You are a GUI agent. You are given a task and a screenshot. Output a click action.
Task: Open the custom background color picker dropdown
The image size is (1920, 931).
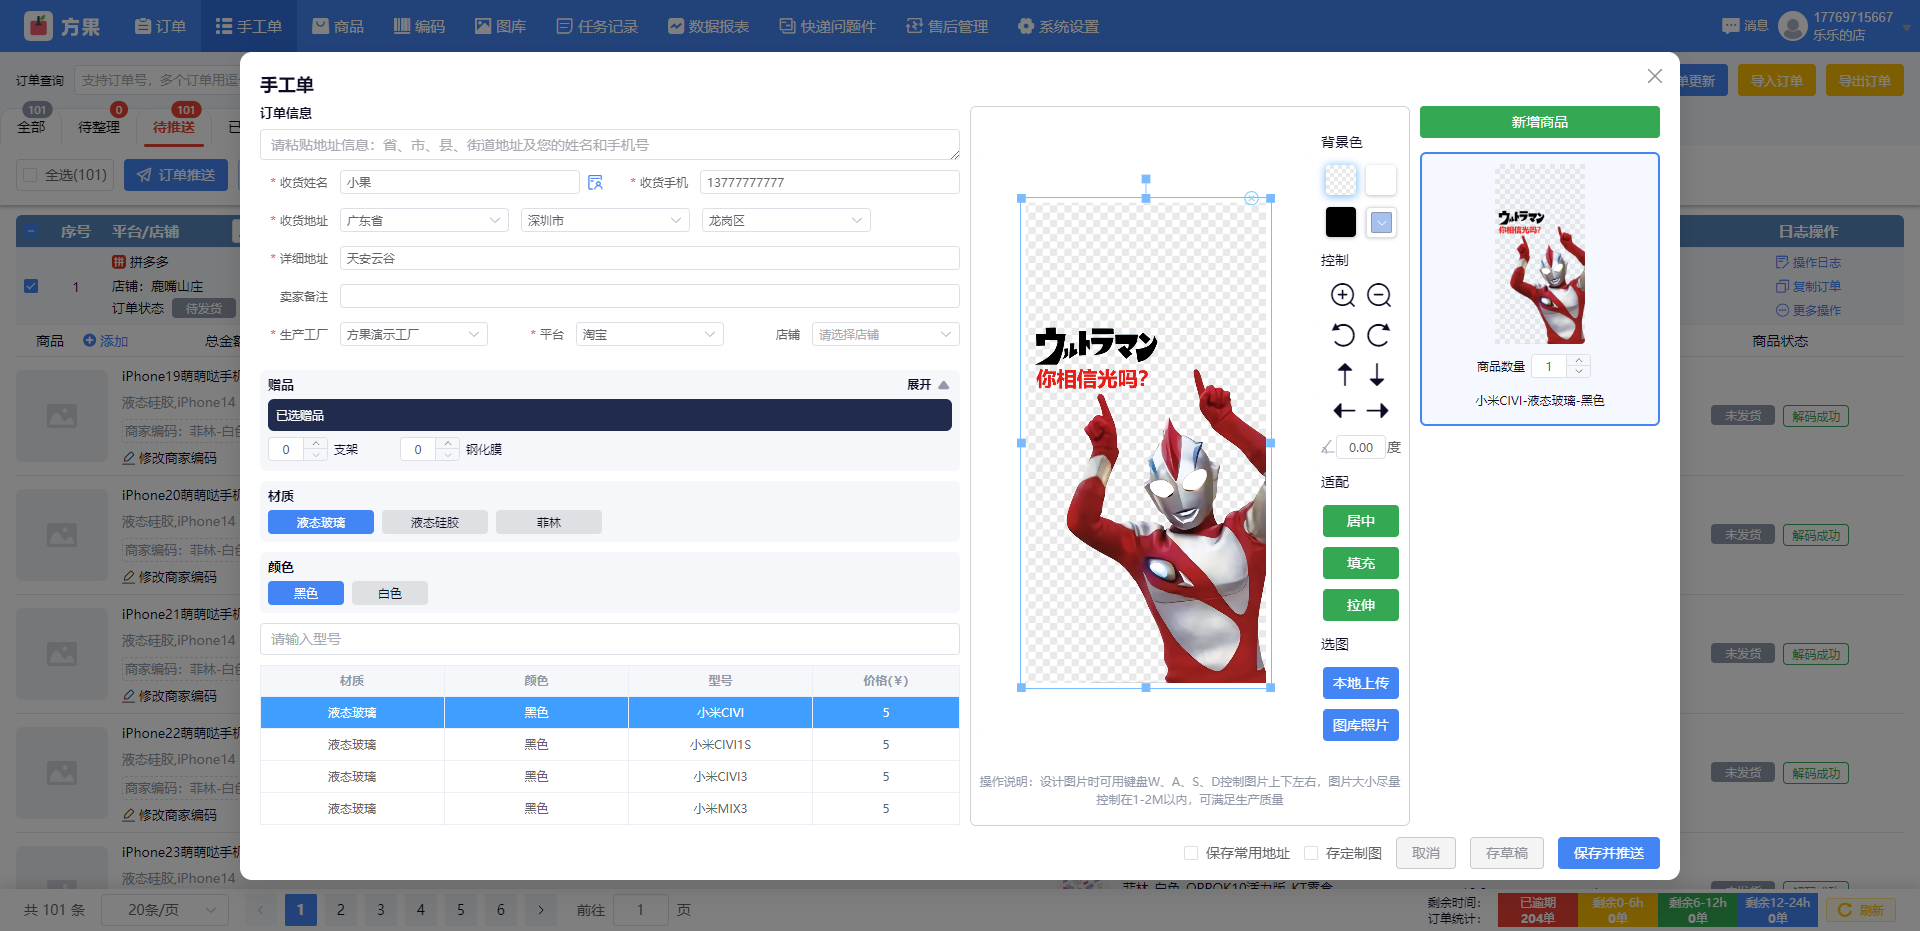[x=1381, y=222]
